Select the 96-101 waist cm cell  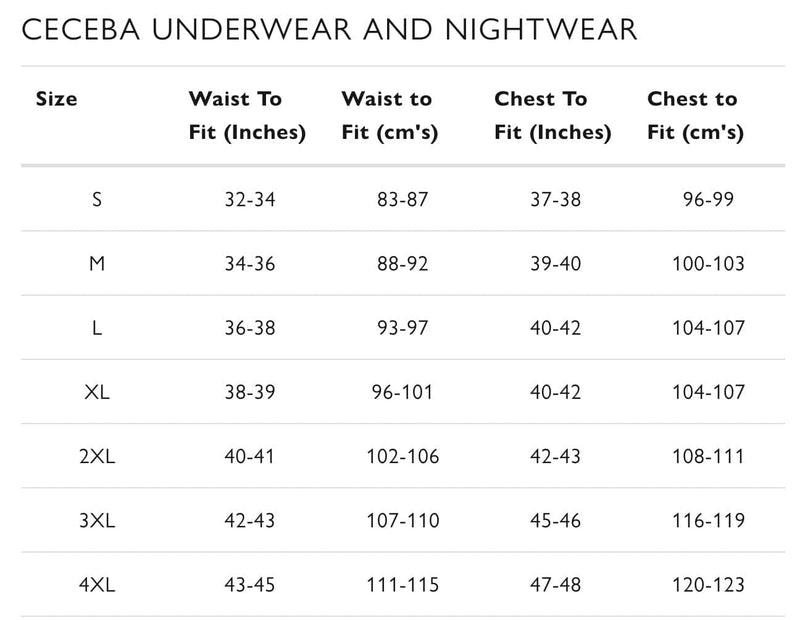403,392
